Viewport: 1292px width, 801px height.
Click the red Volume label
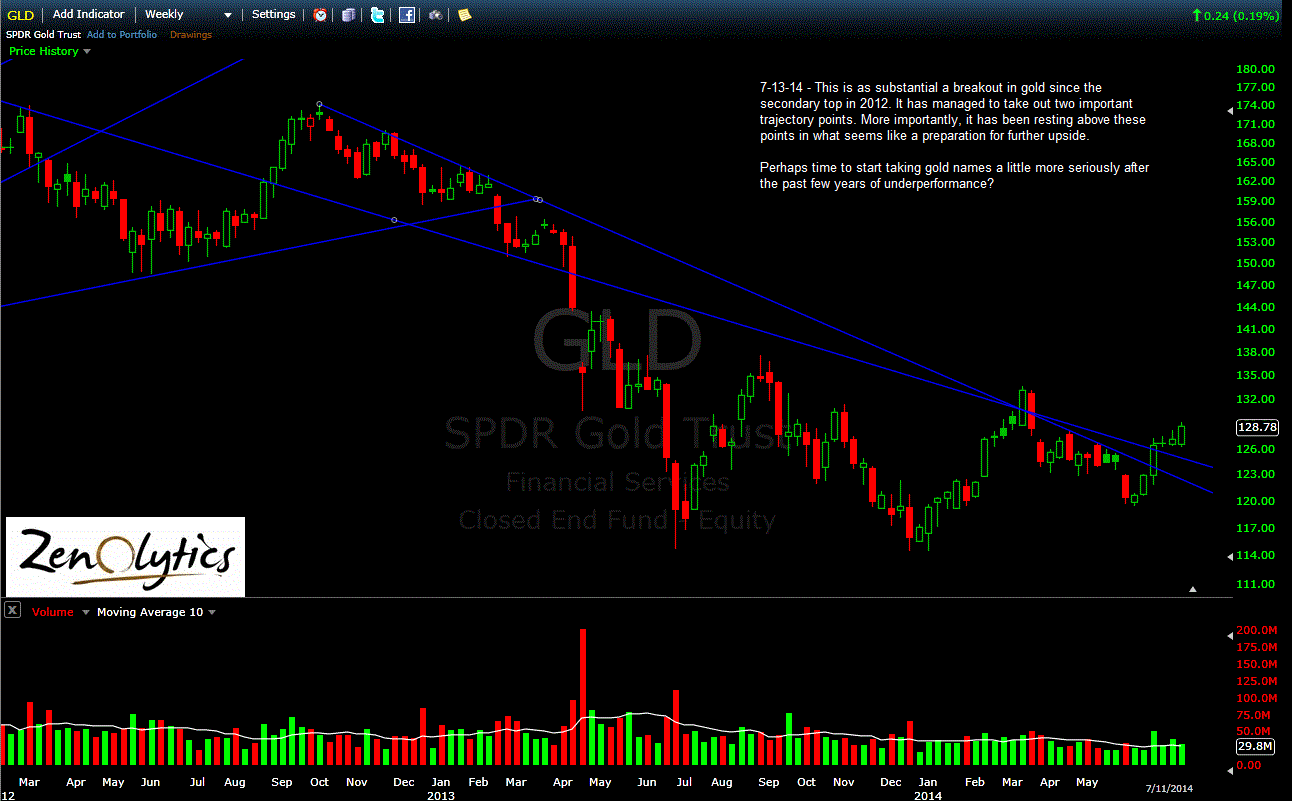[x=52, y=611]
